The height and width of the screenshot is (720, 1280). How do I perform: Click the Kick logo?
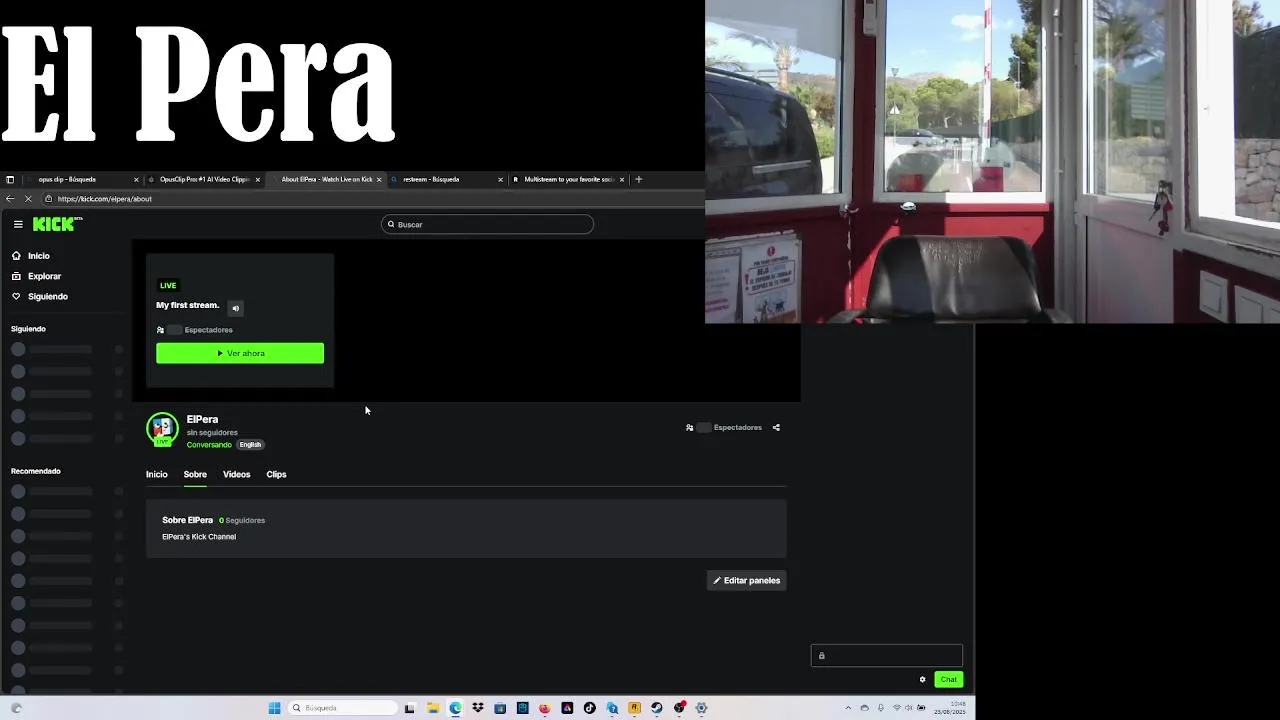(57, 224)
